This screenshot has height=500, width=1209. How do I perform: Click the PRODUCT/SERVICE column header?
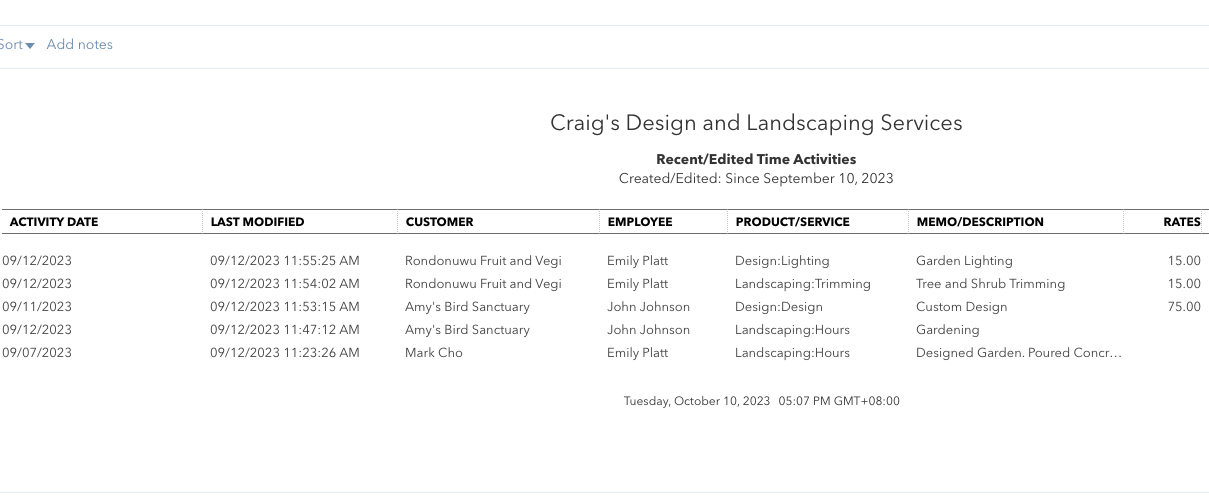pos(792,222)
